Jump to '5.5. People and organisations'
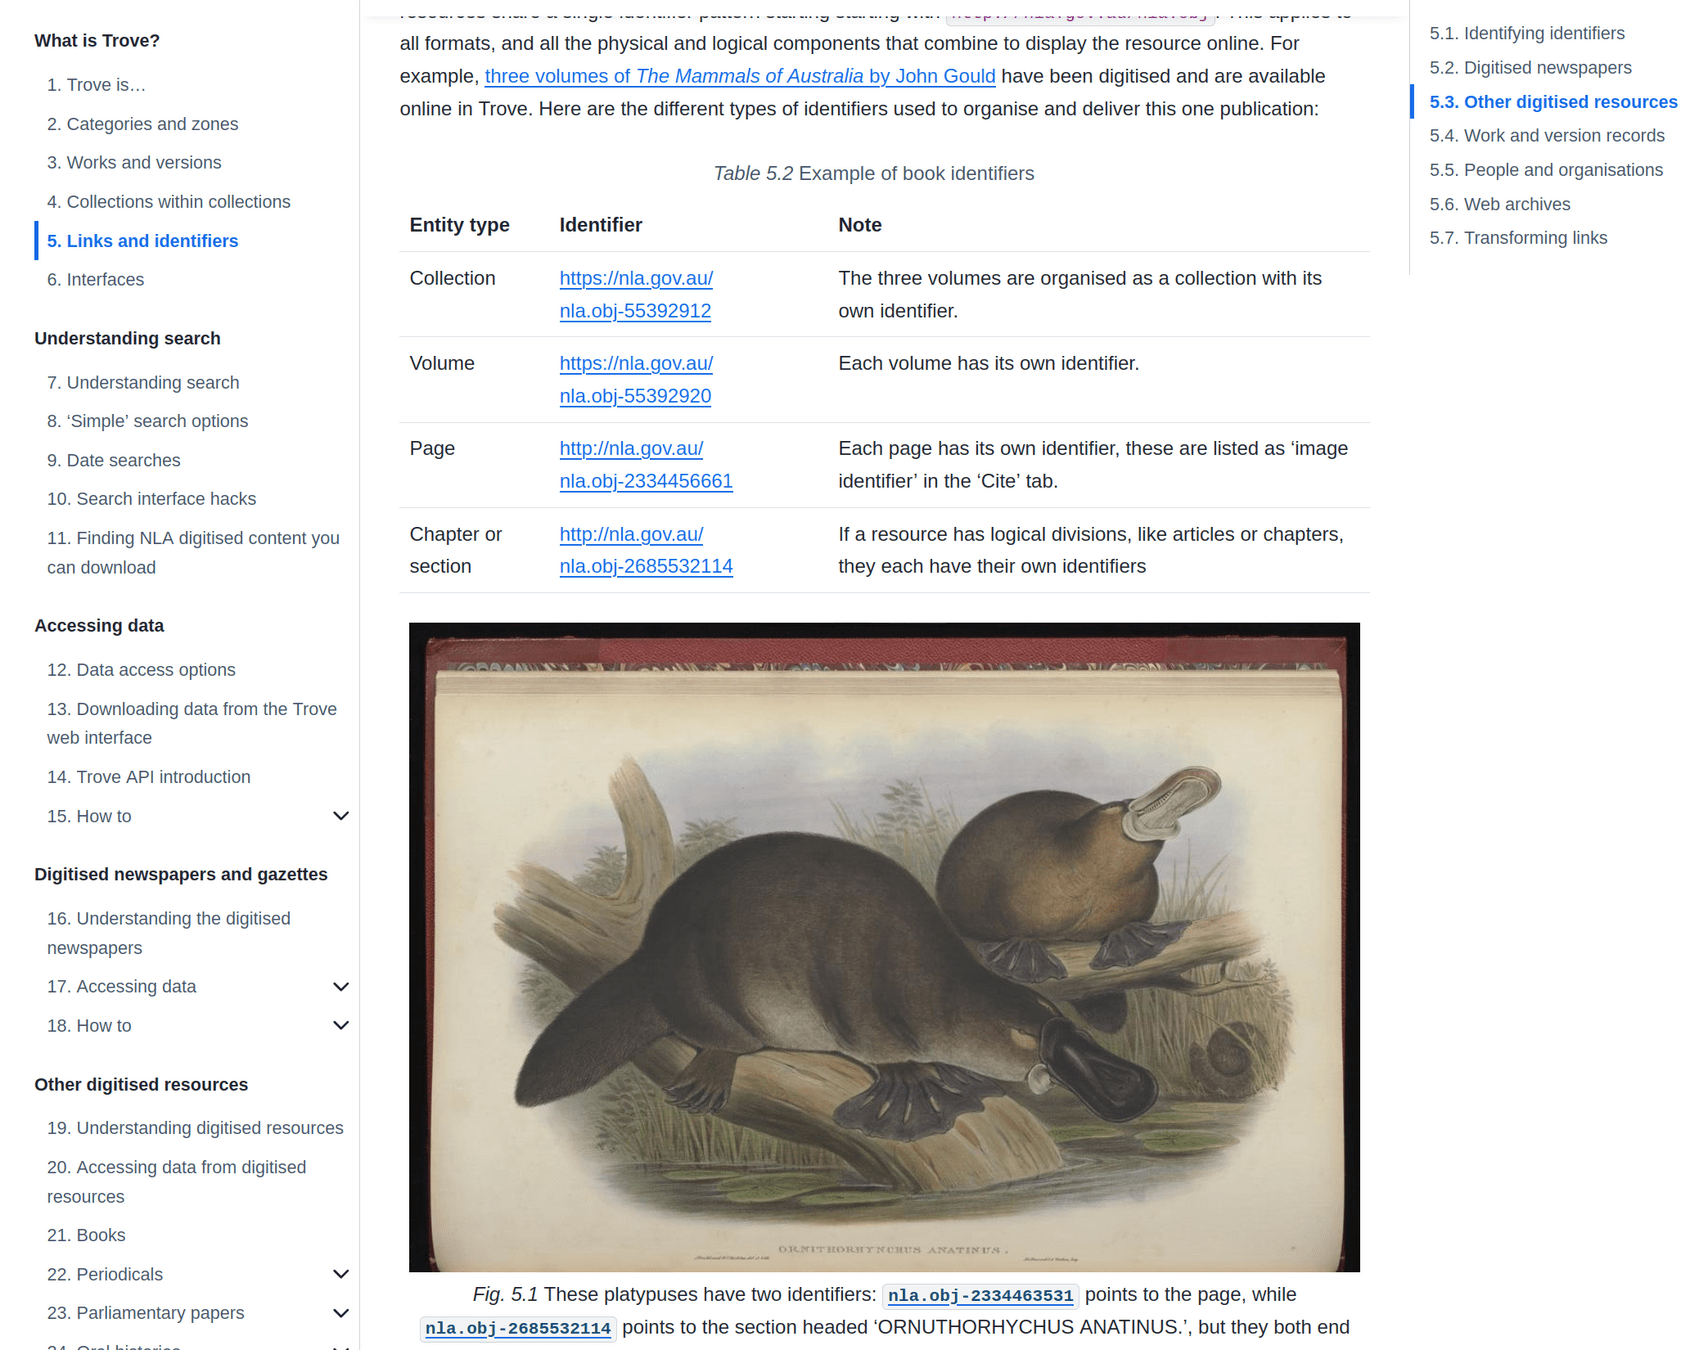Screen dimensions: 1690x1350 coord(1546,170)
